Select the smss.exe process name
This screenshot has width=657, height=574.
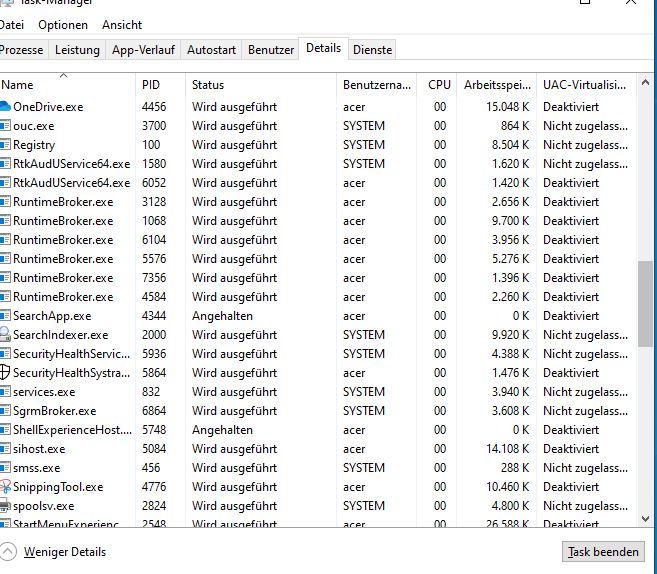pyautogui.click(x=36, y=468)
